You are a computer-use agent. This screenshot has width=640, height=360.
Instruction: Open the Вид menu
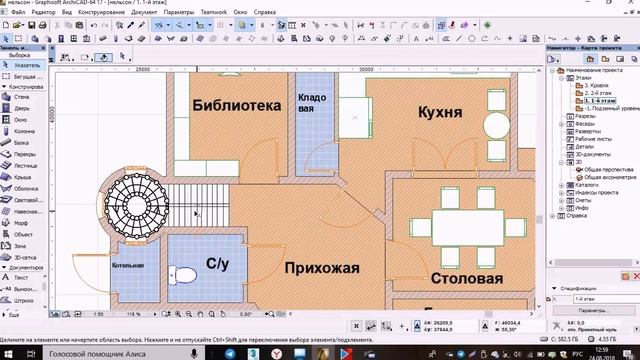[67, 12]
